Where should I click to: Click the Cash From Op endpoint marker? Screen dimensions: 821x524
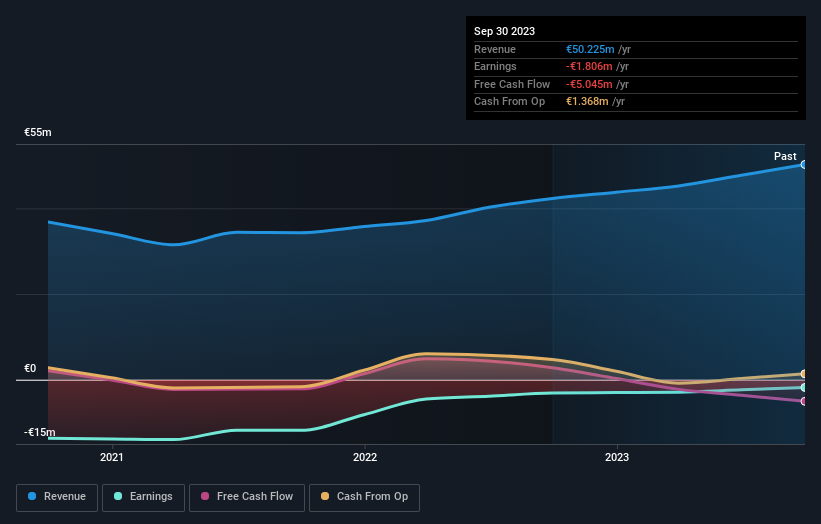click(804, 374)
